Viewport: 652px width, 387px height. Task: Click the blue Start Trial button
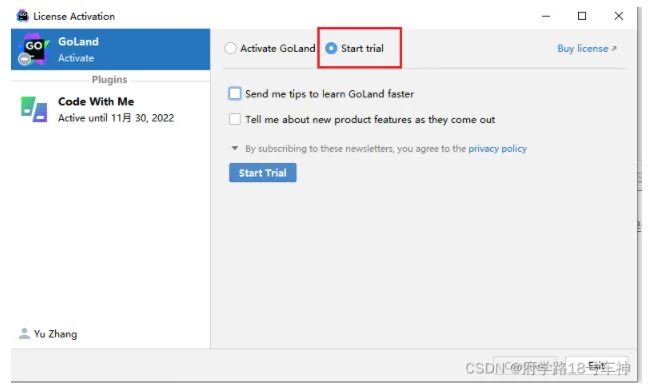click(x=262, y=173)
